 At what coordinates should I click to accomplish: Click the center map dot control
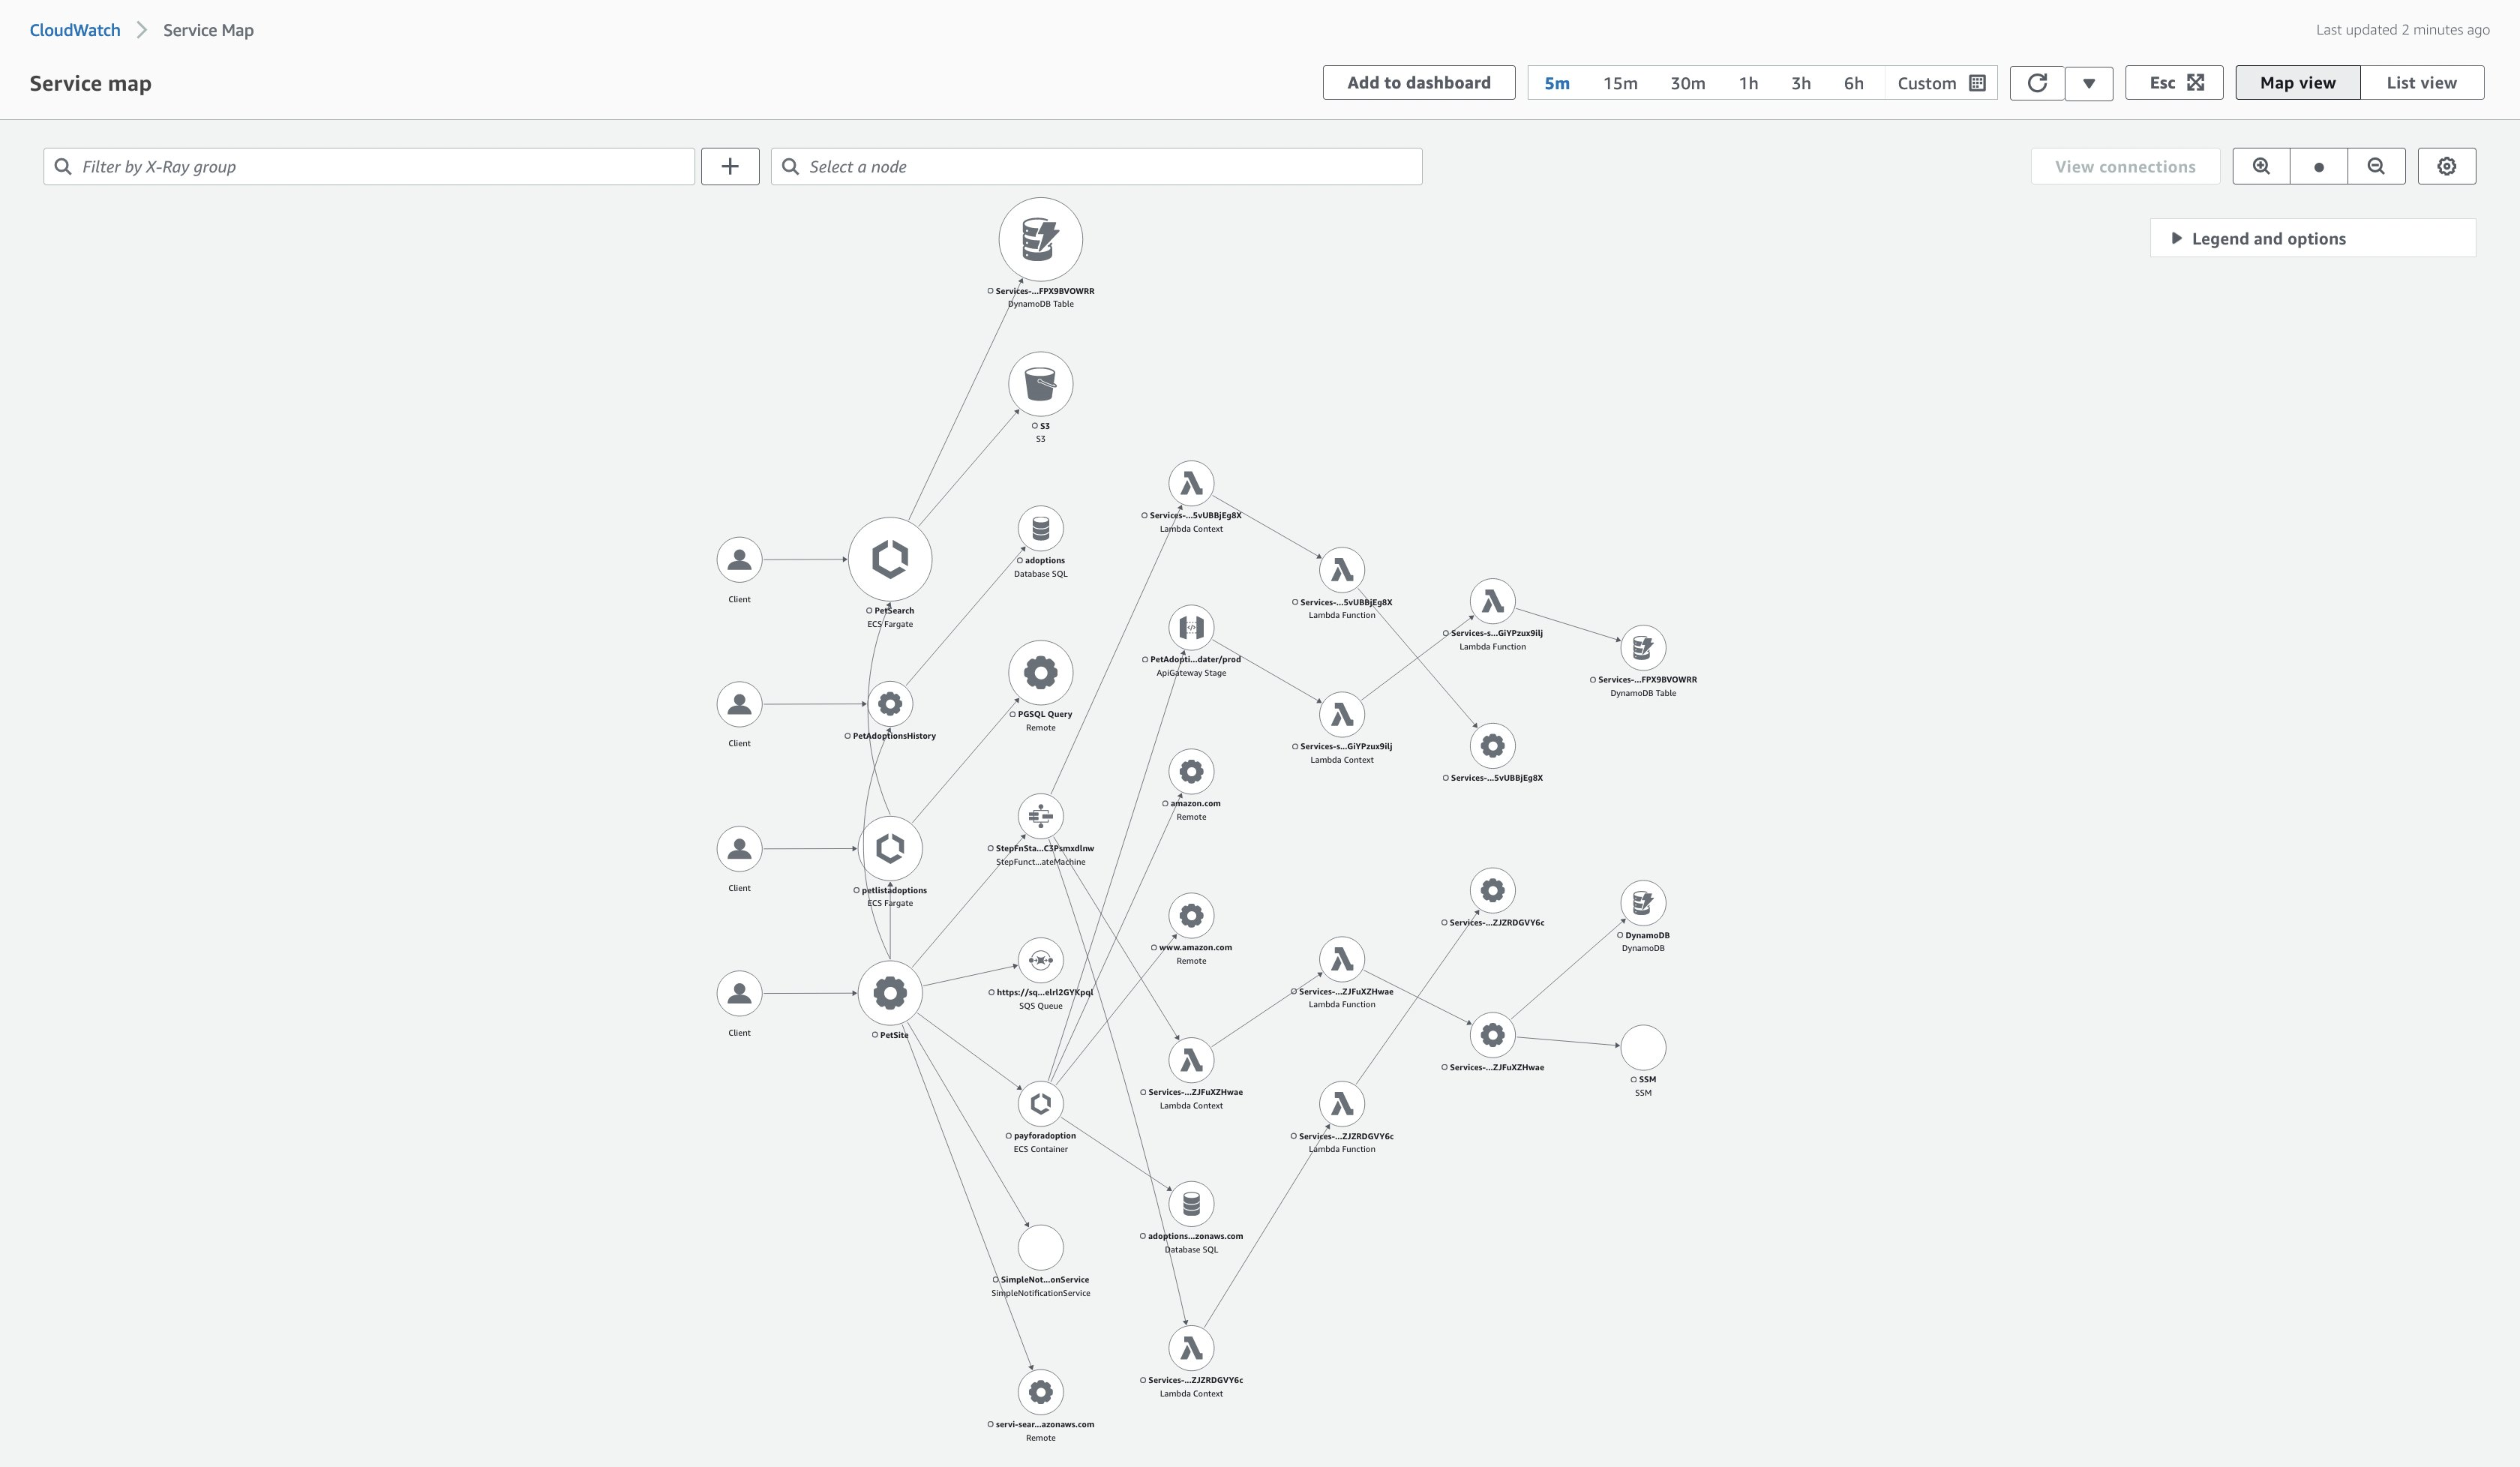pyautogui.click(x=2319, y=166)
